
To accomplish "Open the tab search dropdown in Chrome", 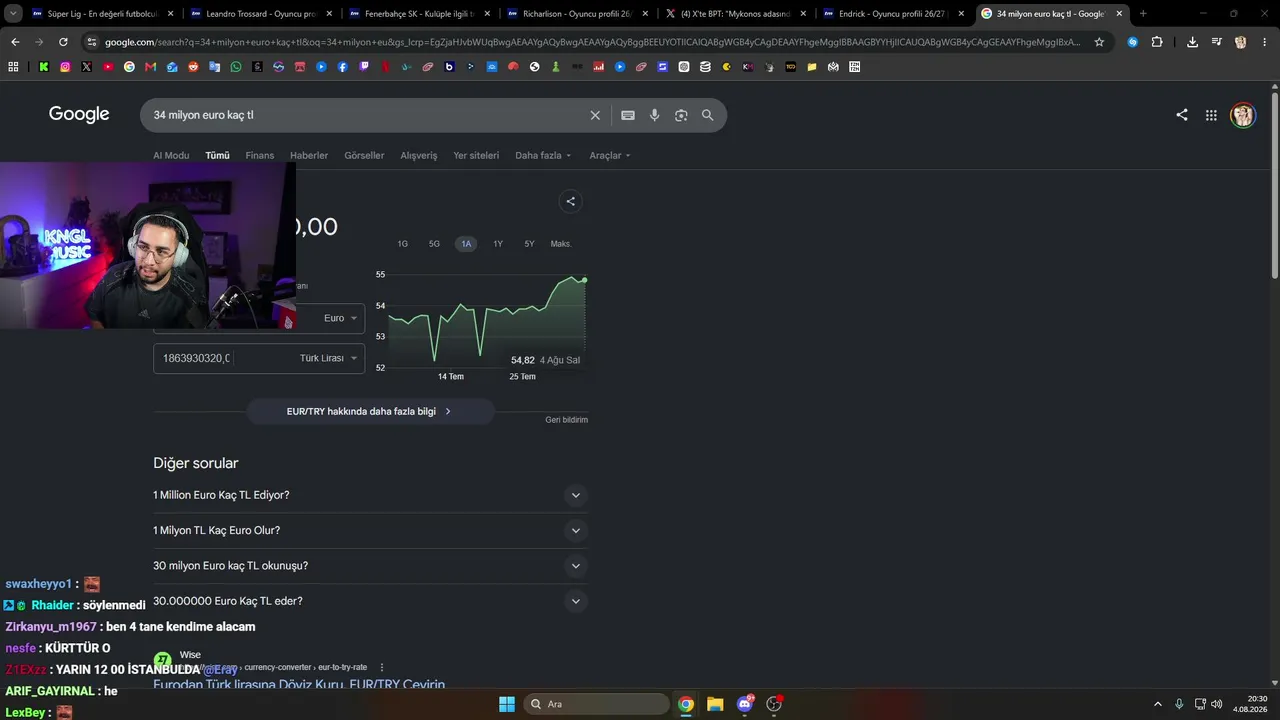I will [13, 14].
